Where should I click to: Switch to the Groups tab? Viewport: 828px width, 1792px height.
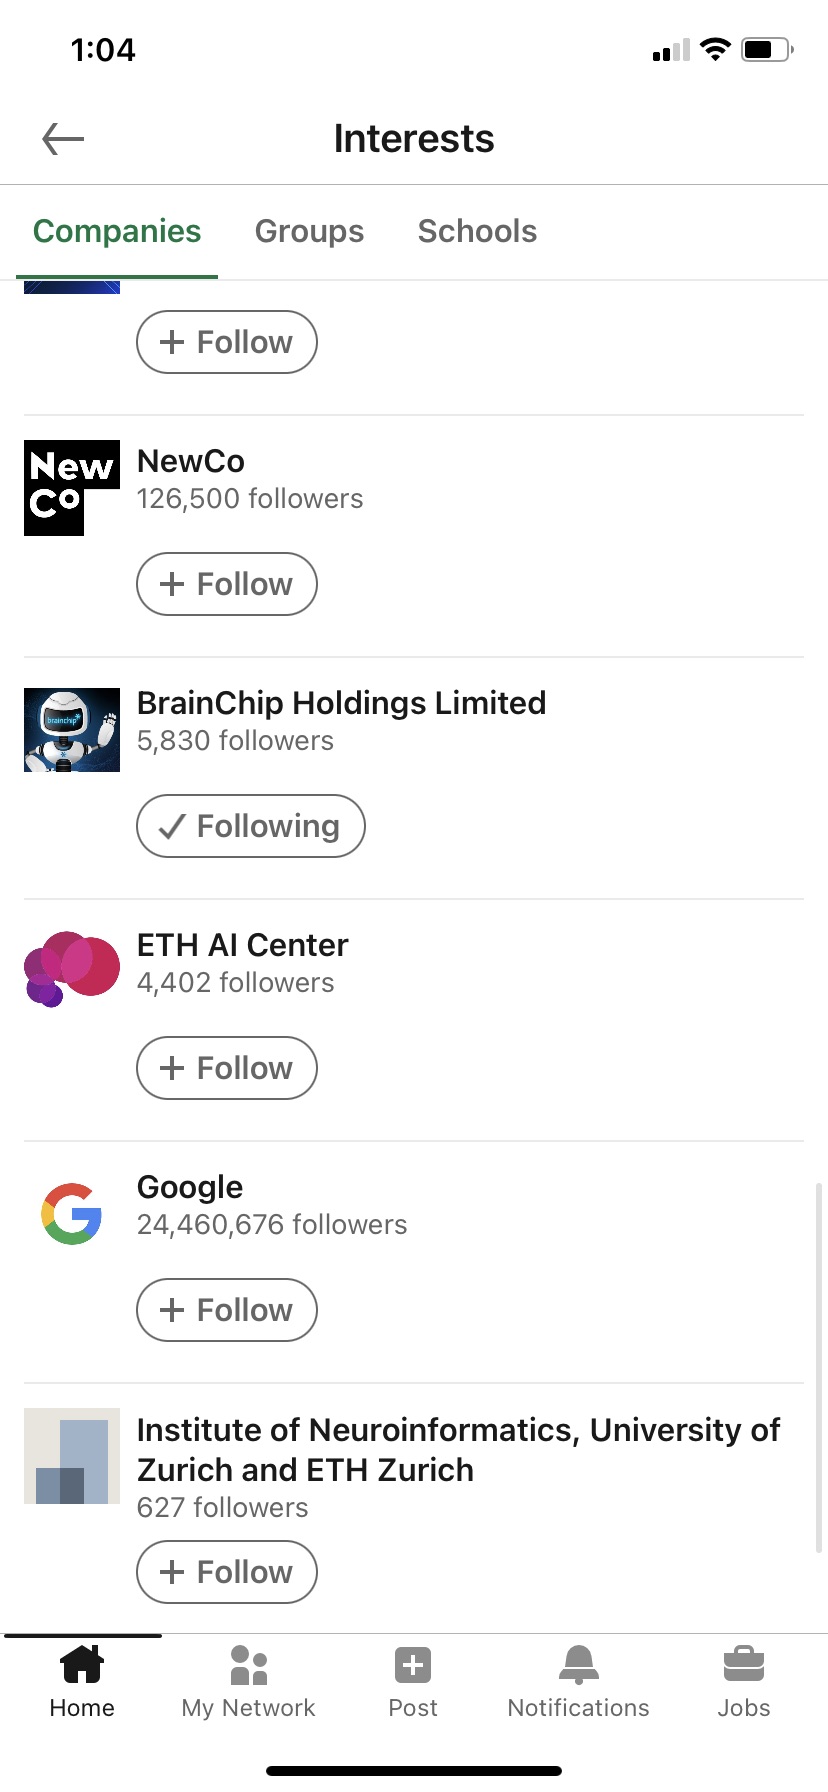click(309, 231)
